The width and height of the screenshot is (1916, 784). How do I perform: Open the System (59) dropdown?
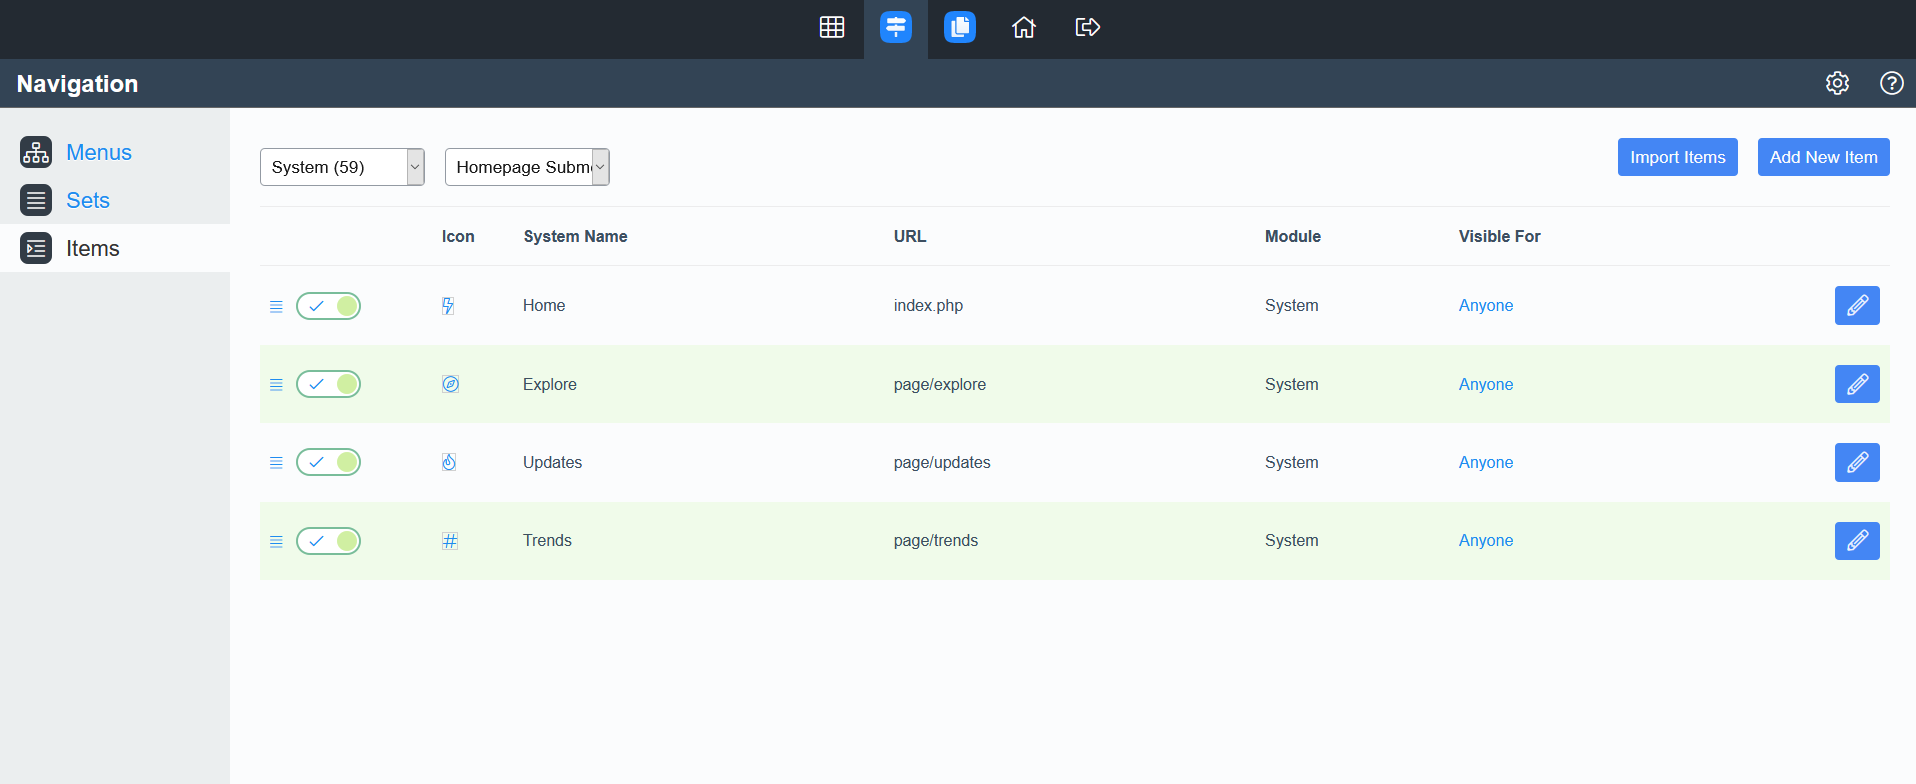341,167
